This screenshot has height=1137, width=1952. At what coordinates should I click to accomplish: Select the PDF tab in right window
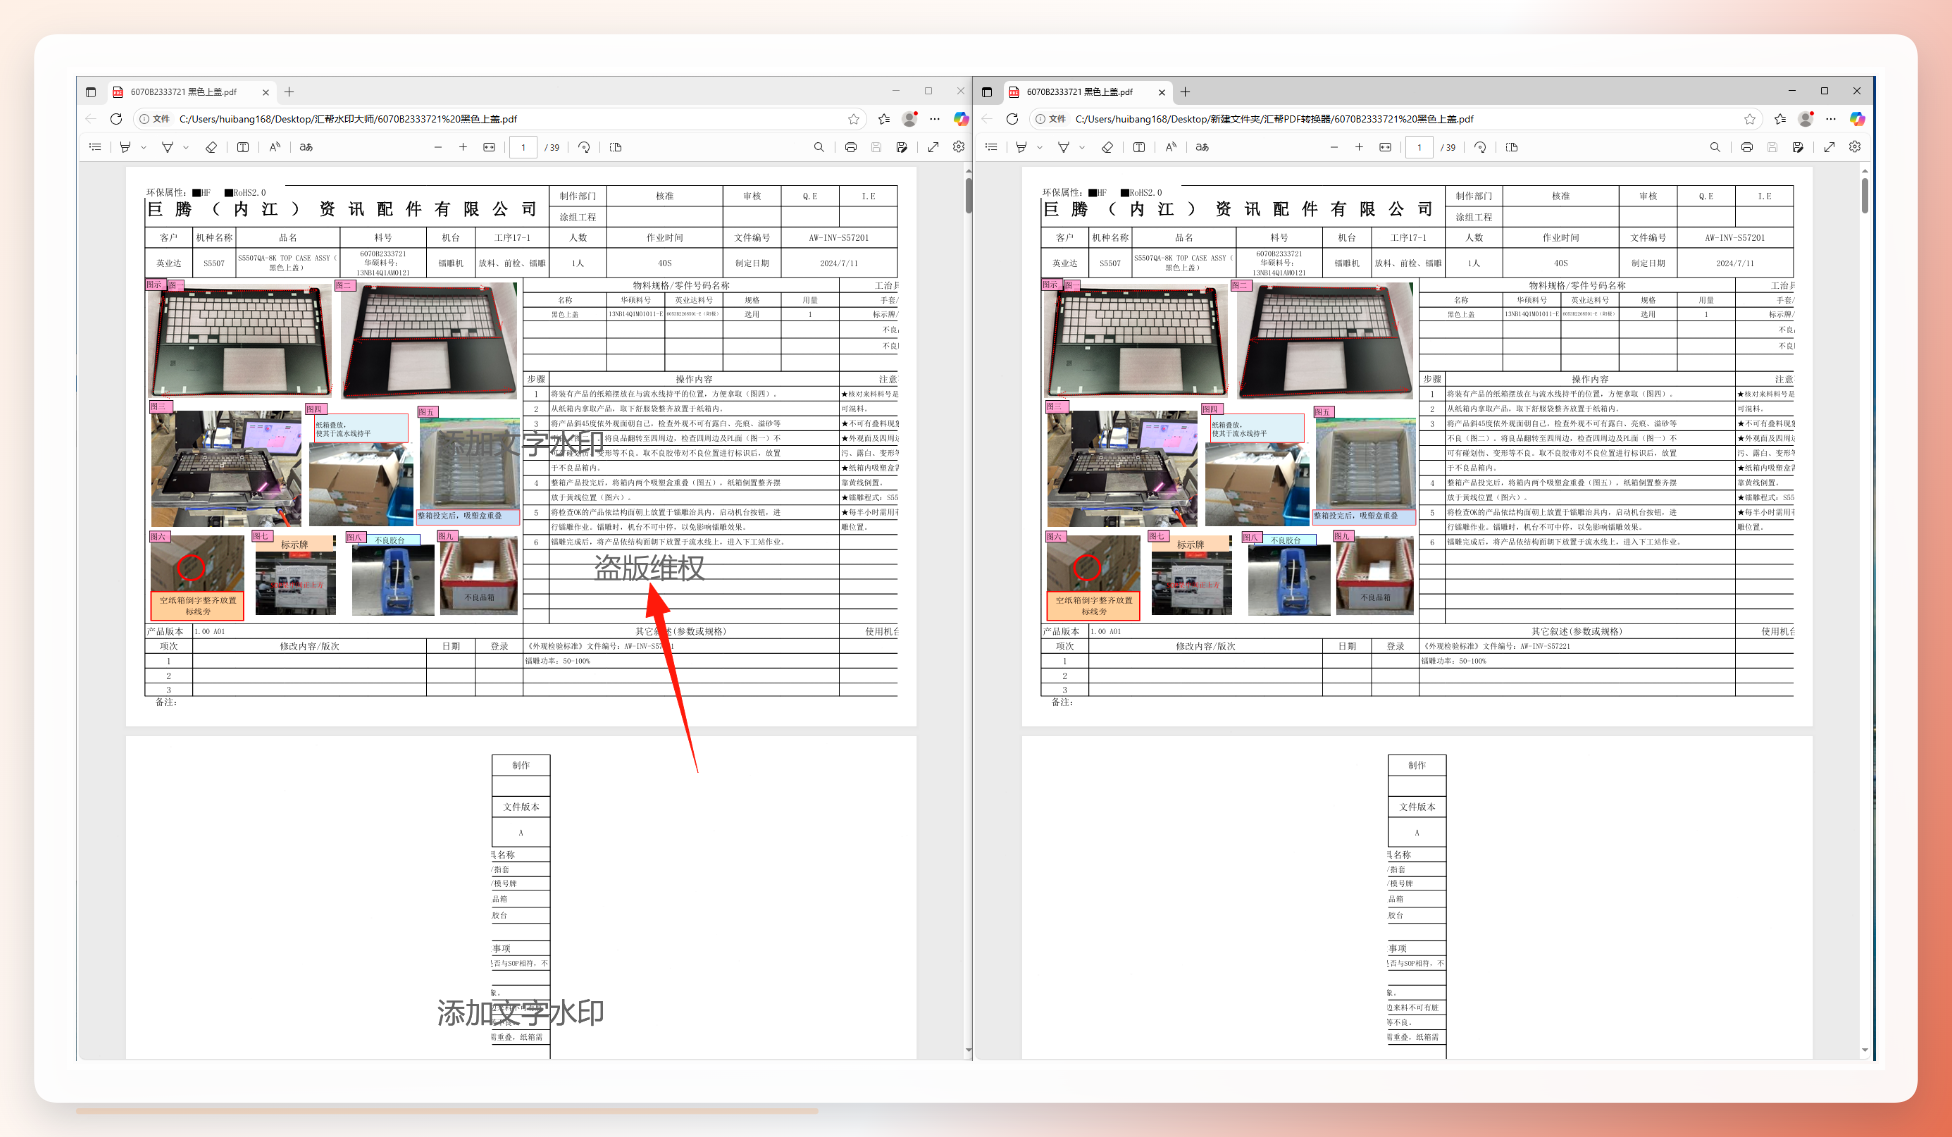[x=1086, y=92]
